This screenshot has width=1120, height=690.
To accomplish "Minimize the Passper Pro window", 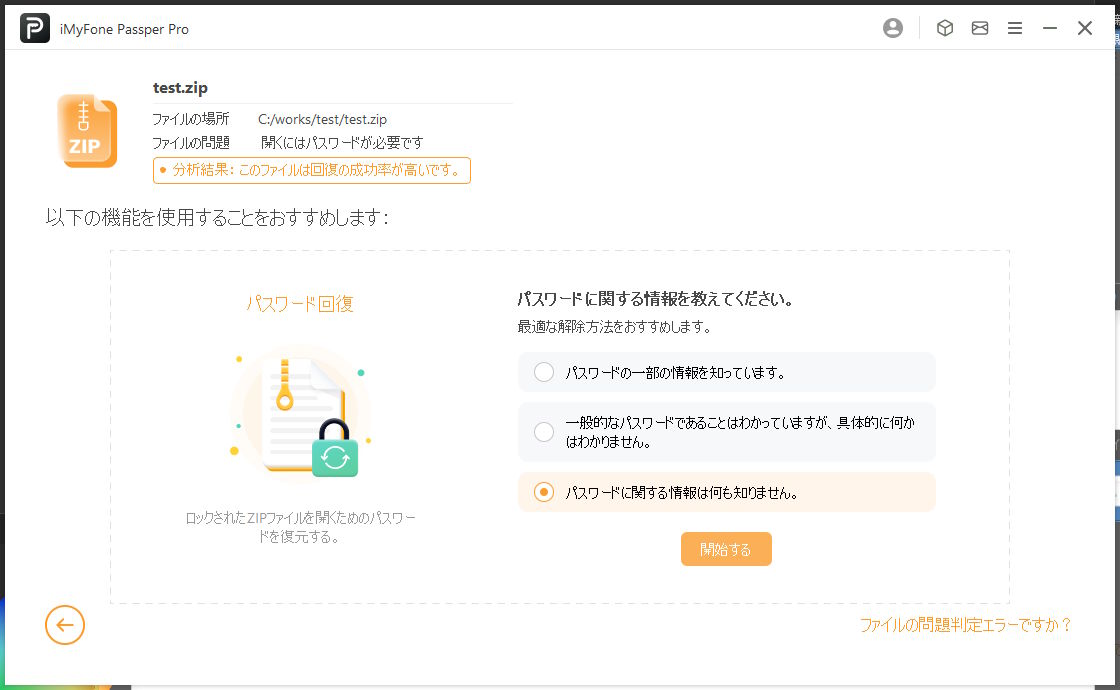I will point(1050,29).
